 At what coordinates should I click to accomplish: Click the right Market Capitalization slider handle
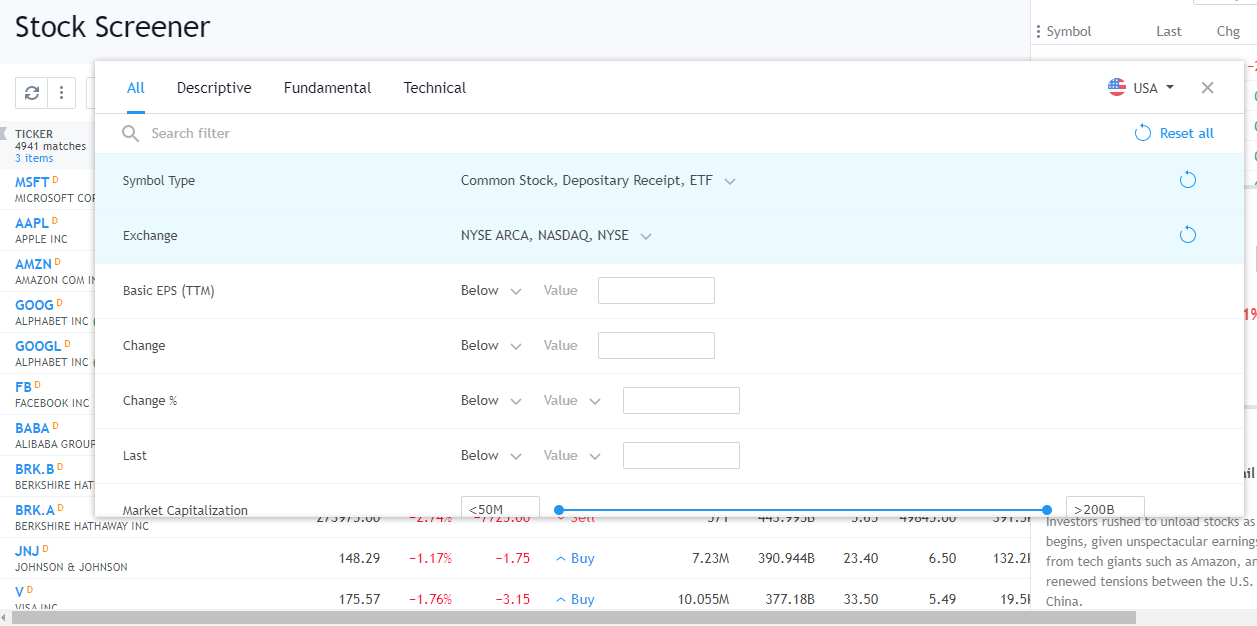pos(1047,510)
